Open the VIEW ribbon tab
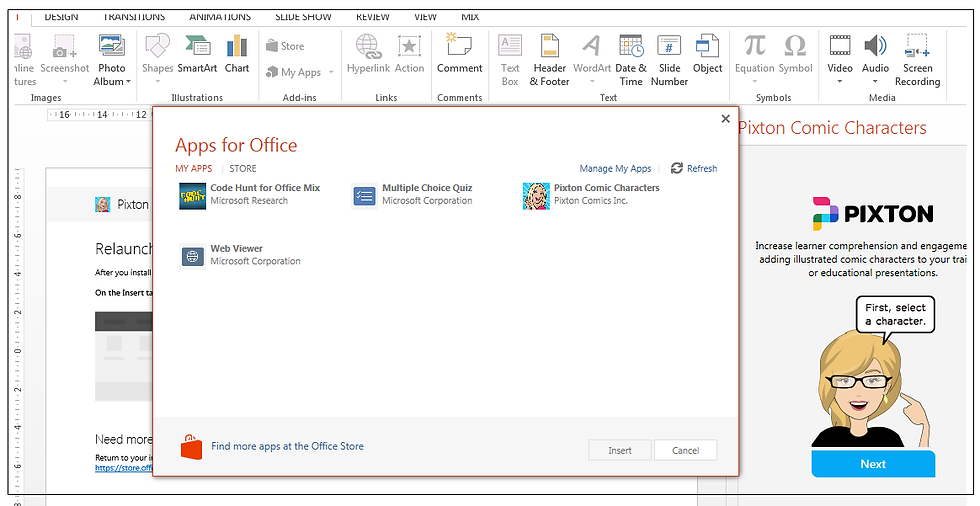 pyautogui.click(x=425, y=17)
